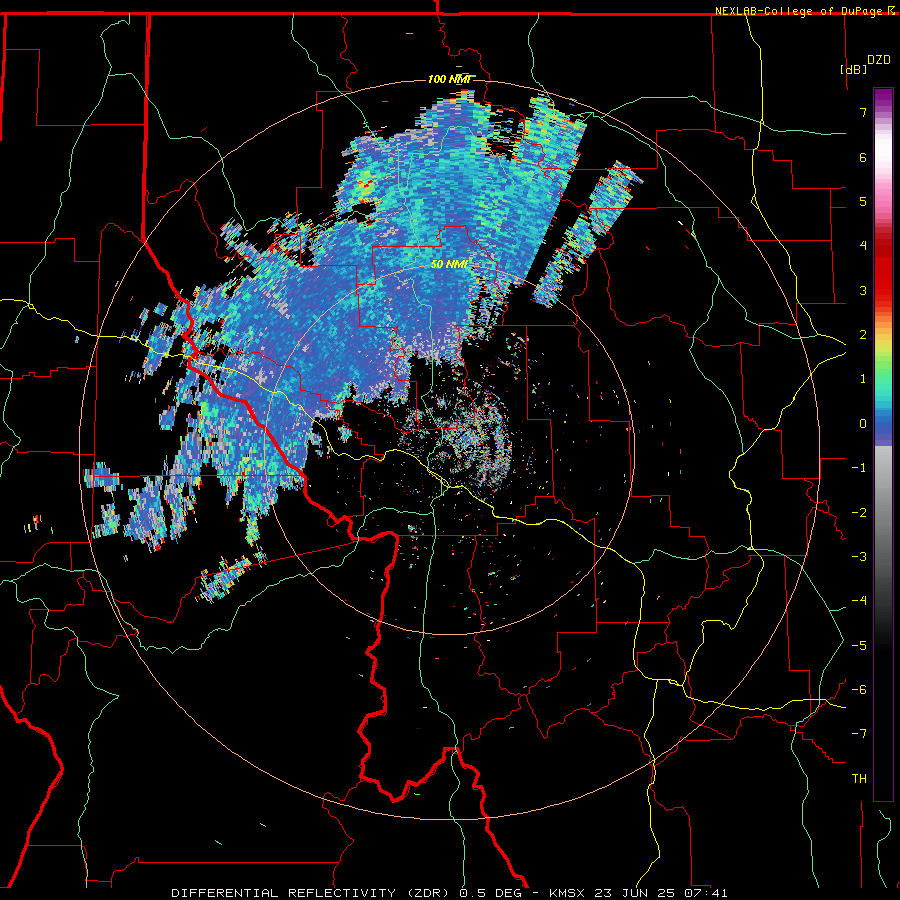Click the 0 value on the color scale
Viewport: 900px width, 900px height.
coord(863,424)
